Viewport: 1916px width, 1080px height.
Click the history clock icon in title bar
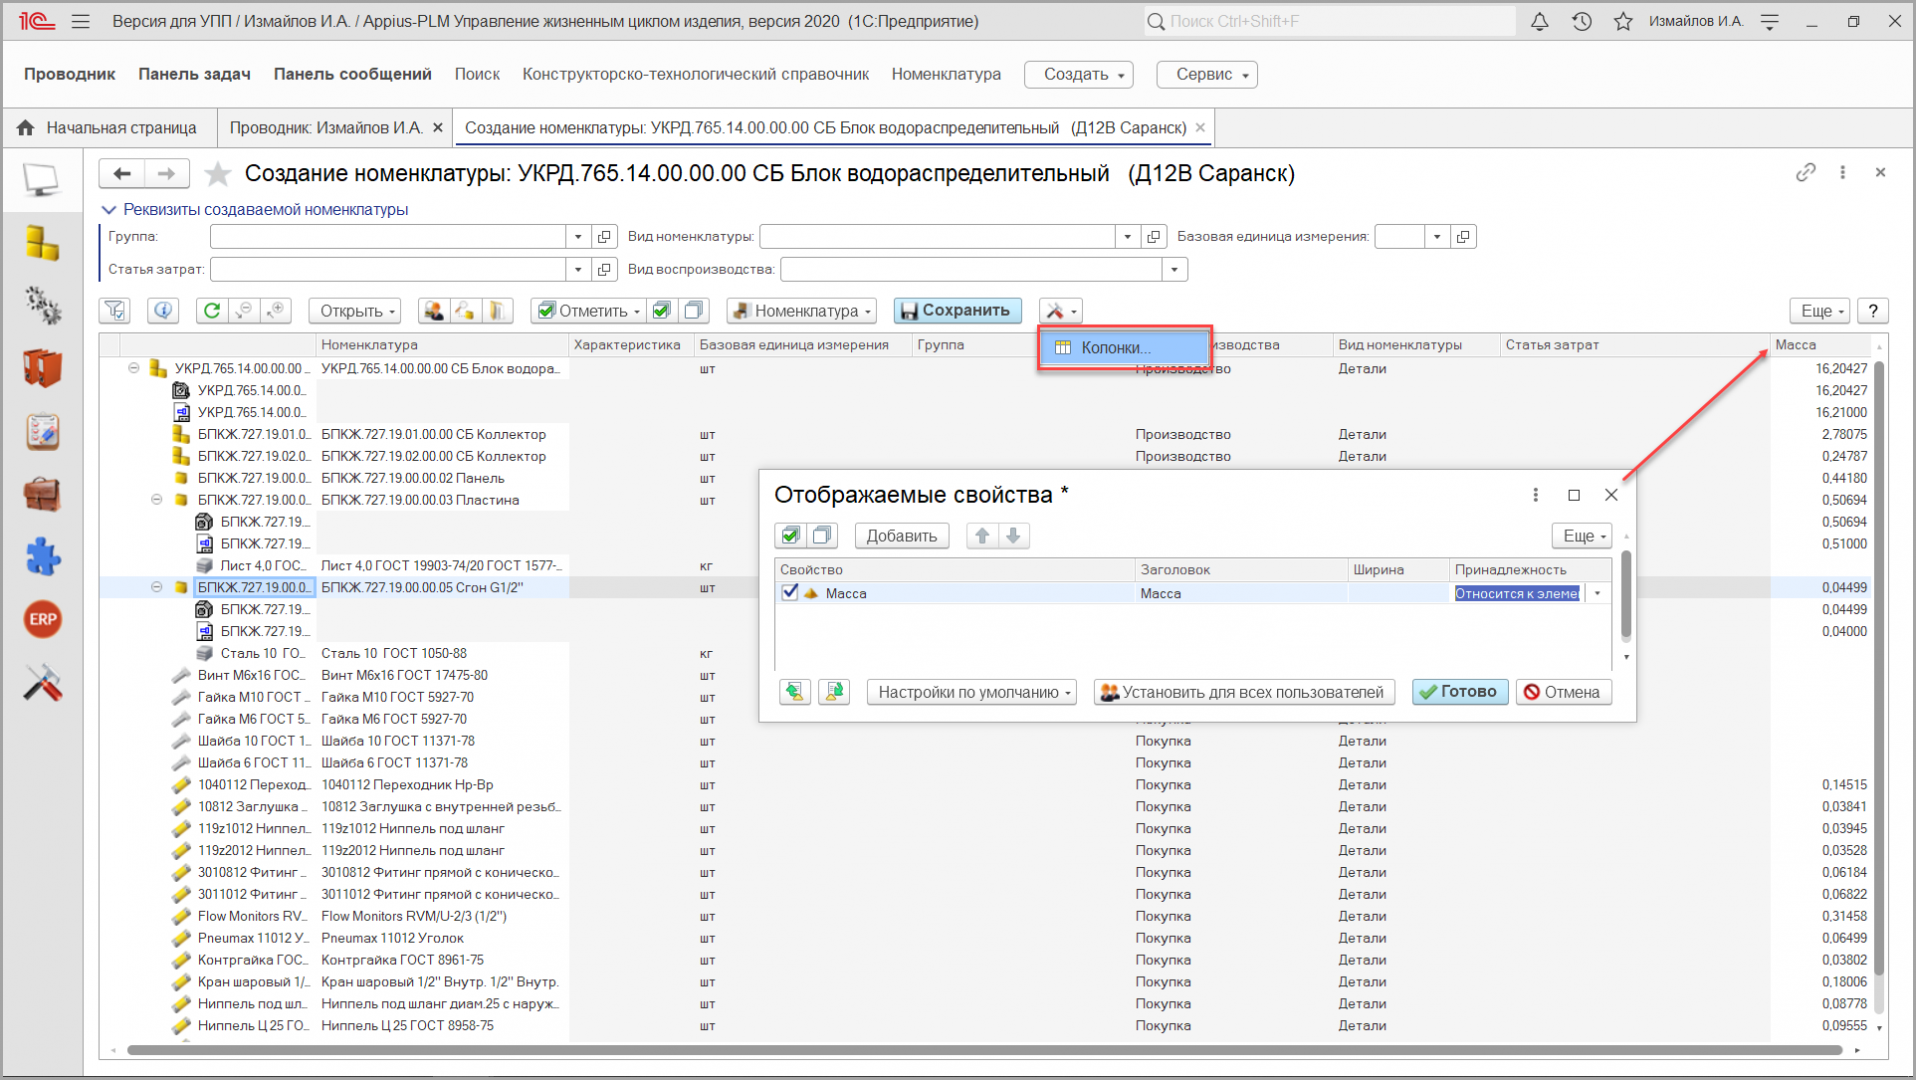[1581, 21]
